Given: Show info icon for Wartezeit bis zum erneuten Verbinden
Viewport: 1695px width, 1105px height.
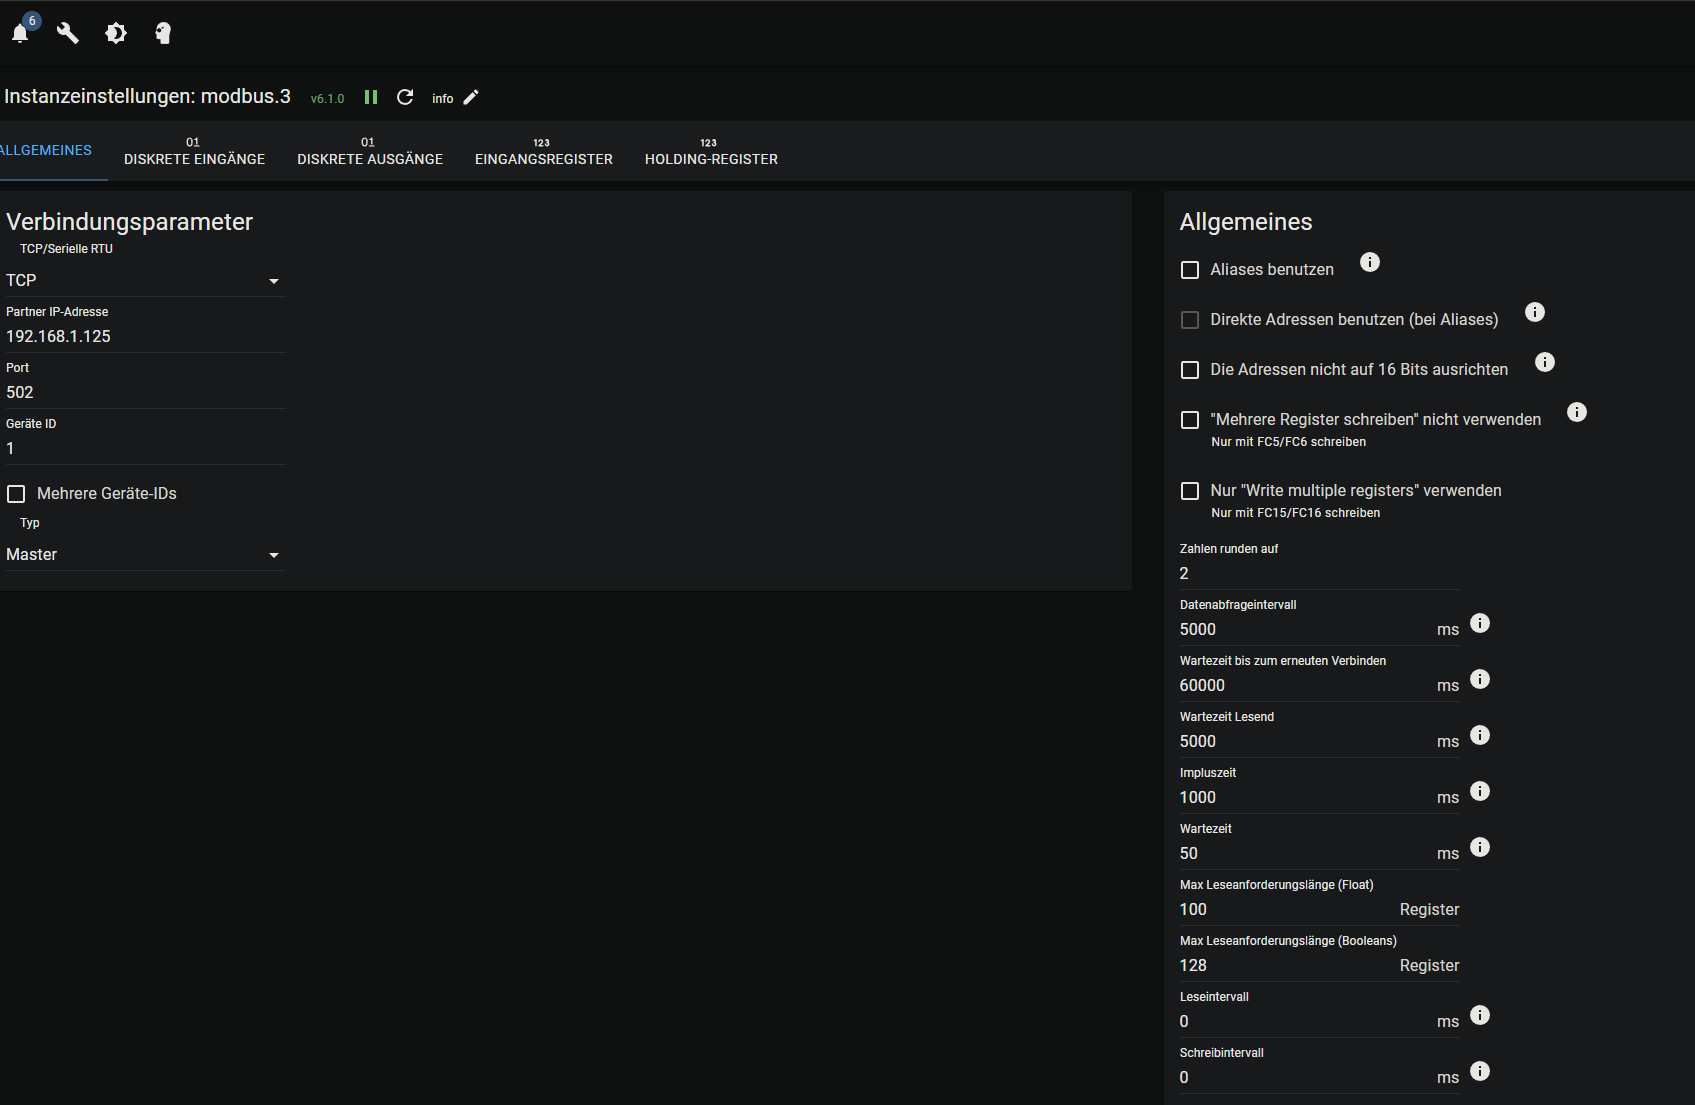Looking at the screenshot, I should click(1481, 679).
